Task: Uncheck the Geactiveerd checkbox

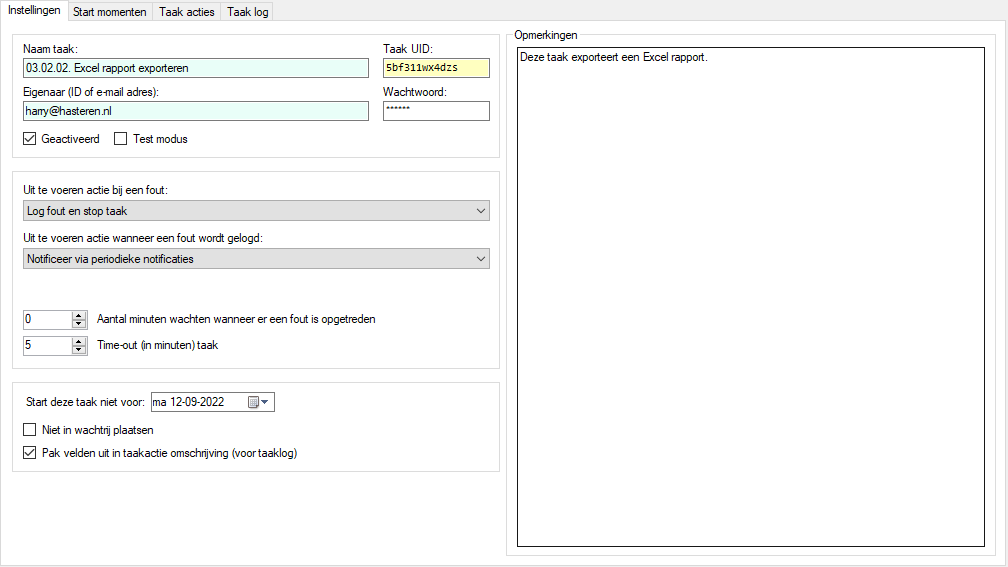Action: point(30,139)
